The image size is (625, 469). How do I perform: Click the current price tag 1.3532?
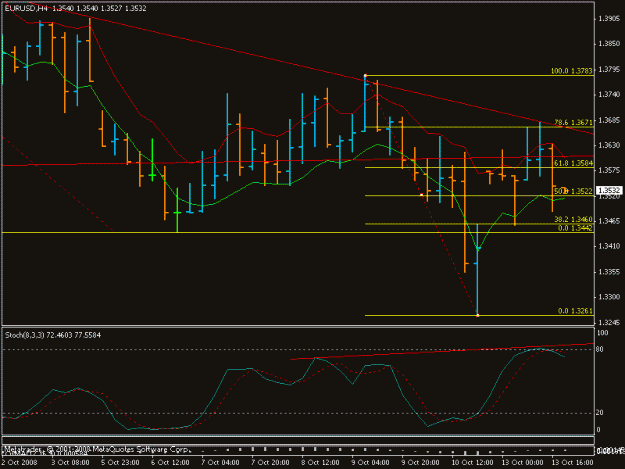click(609, 191)
